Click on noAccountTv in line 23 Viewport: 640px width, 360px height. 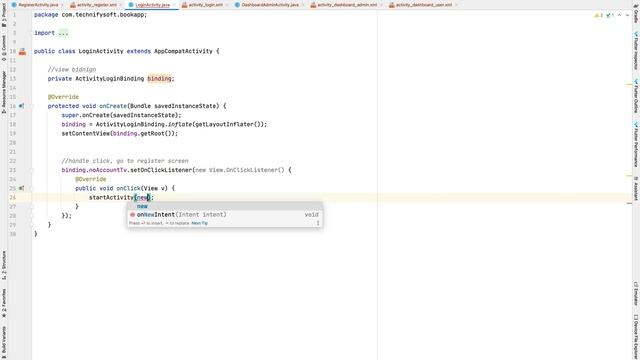point(108,170)
